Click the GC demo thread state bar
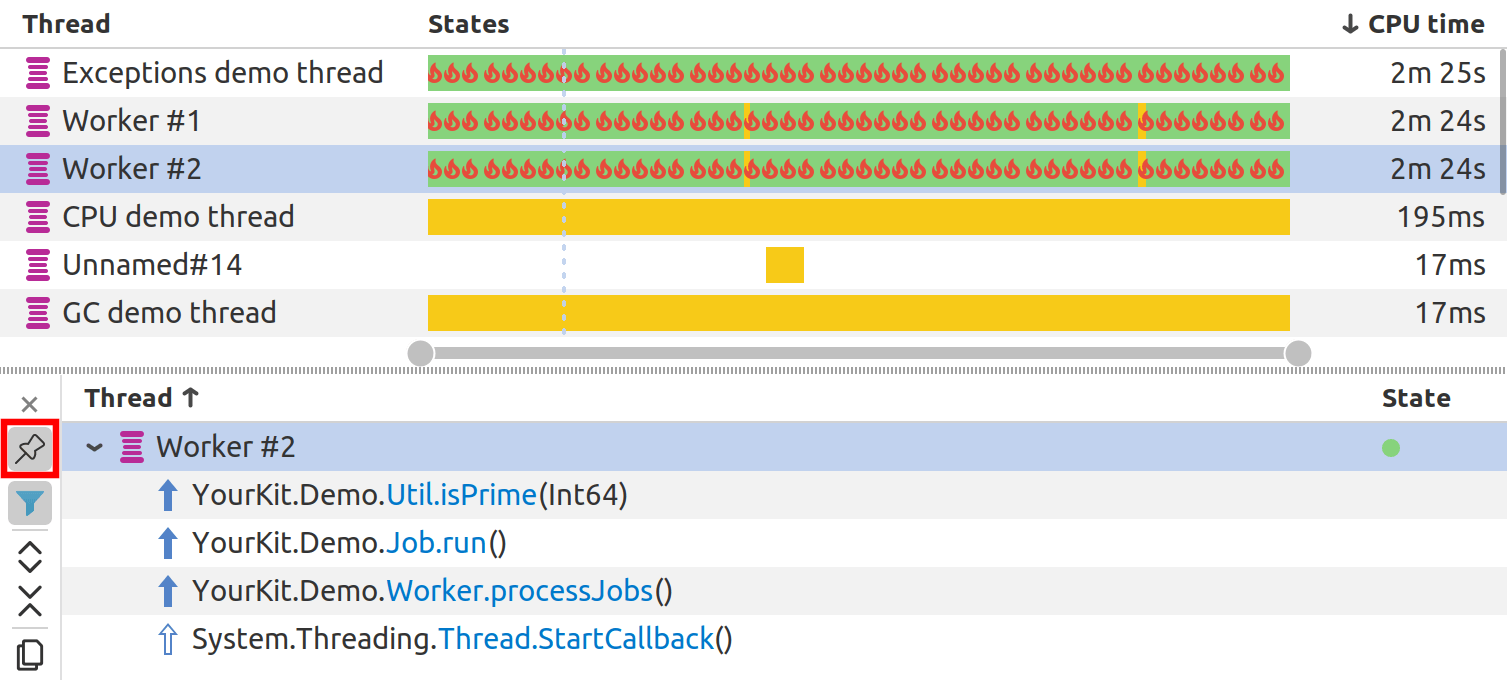1507x680 pixels. point(859,313)
